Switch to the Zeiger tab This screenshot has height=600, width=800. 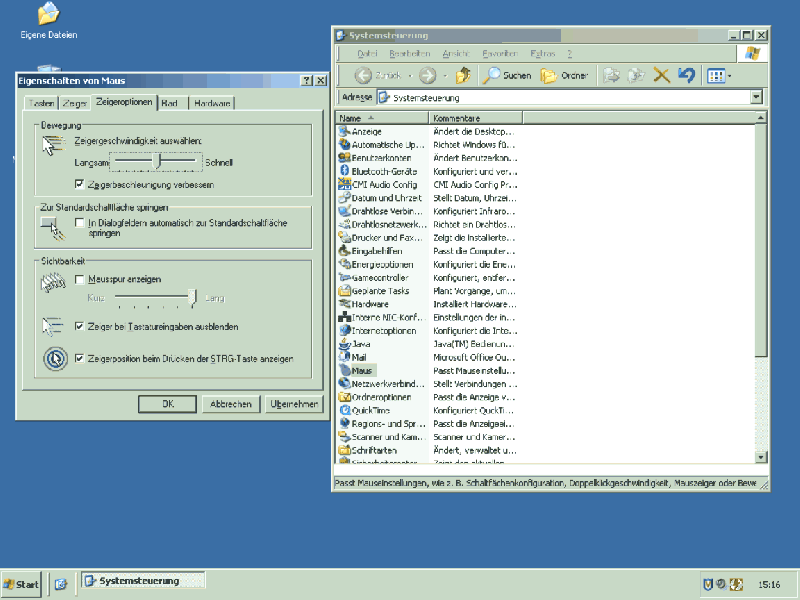pos(74,103)
